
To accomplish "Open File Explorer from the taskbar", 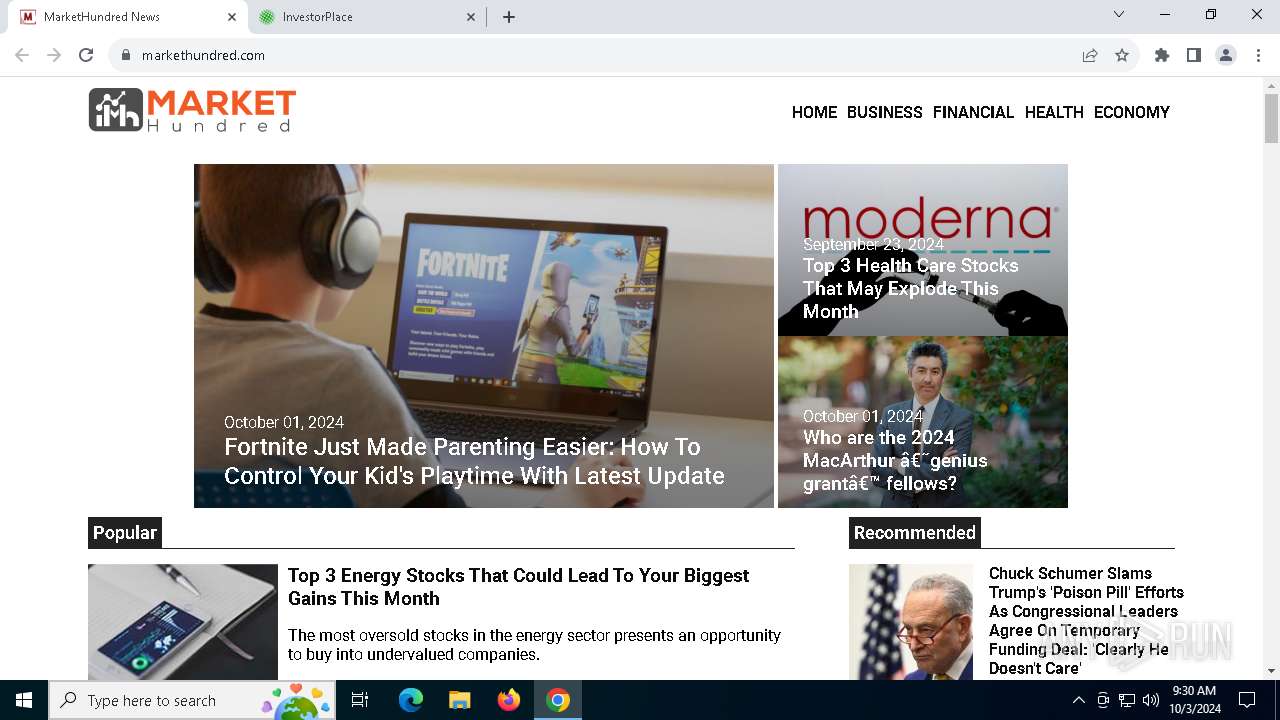I will pyautogui.click(x=459, y=700).
